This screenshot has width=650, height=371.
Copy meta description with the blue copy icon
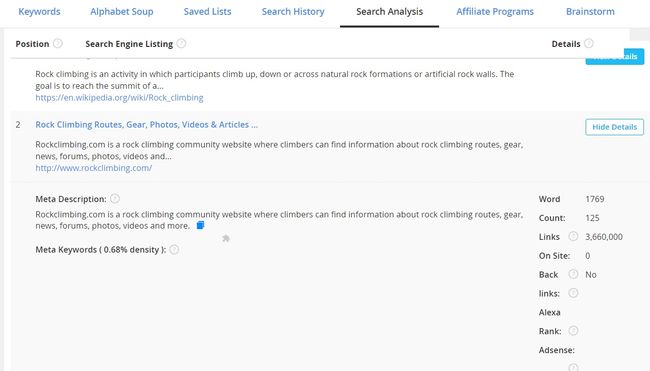point(200,225)
